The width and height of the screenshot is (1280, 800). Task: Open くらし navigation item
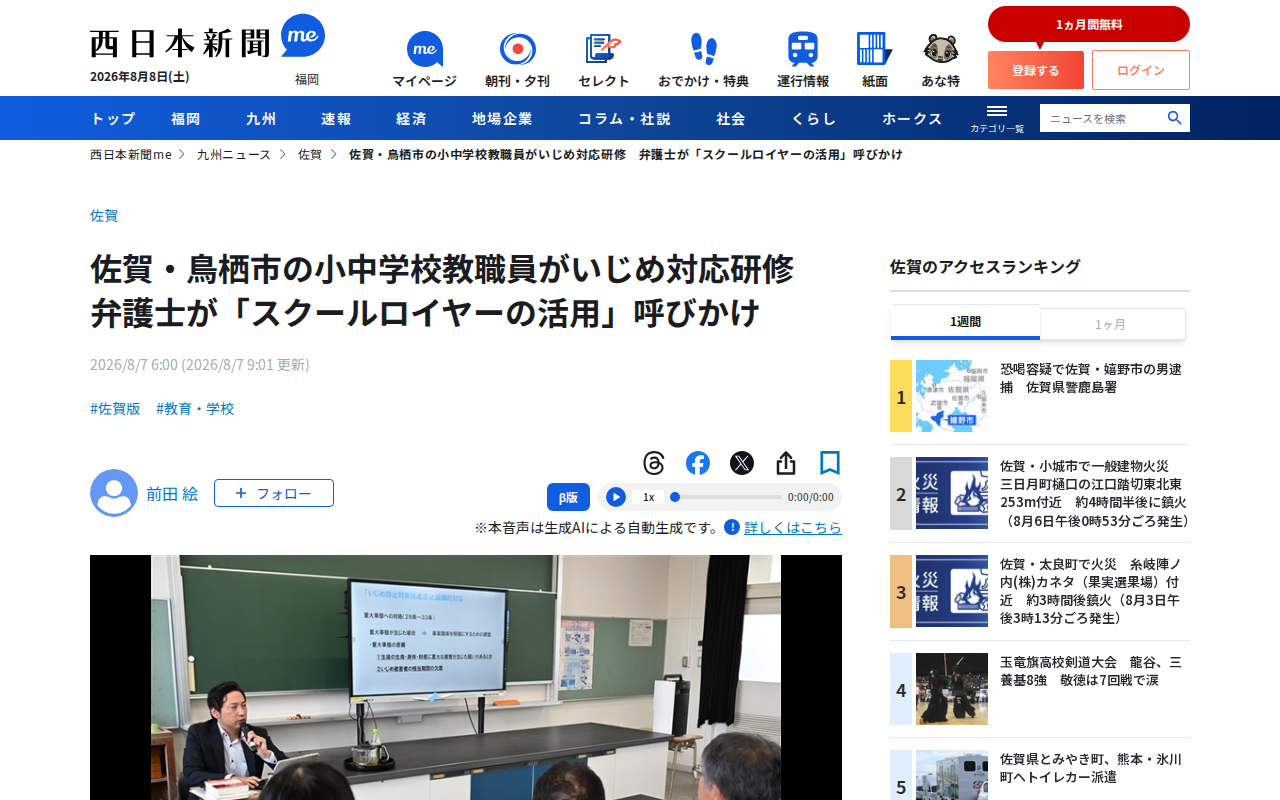coord(814,118)
